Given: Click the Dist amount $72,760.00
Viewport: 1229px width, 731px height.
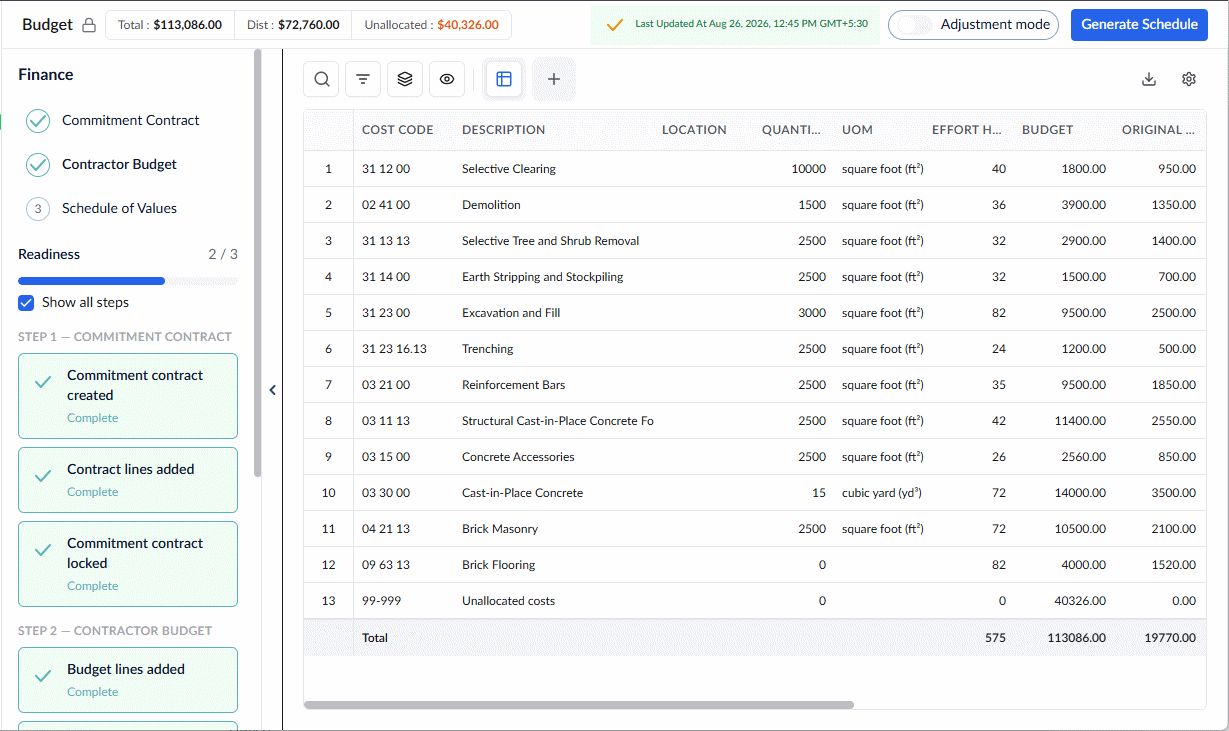Looking at the screenshot, I should point(308,25).
